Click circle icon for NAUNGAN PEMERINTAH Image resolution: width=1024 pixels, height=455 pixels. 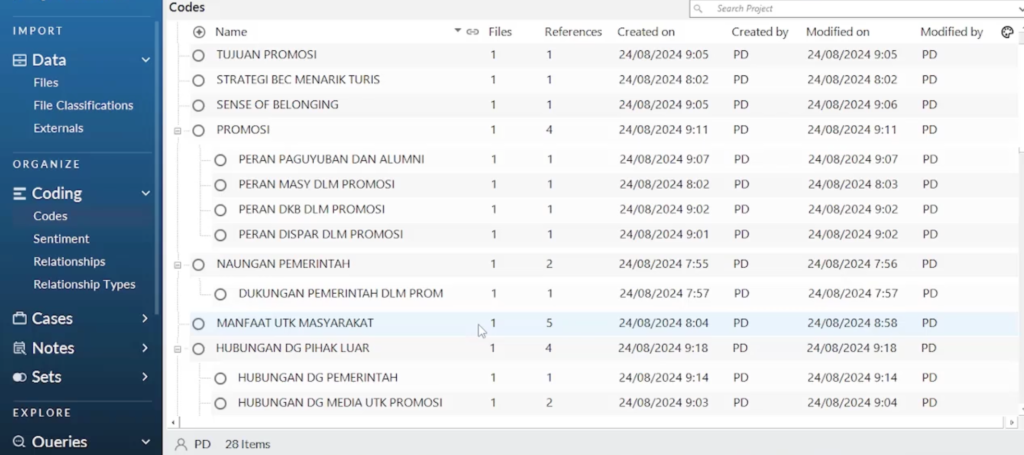[x=199, y=264]
